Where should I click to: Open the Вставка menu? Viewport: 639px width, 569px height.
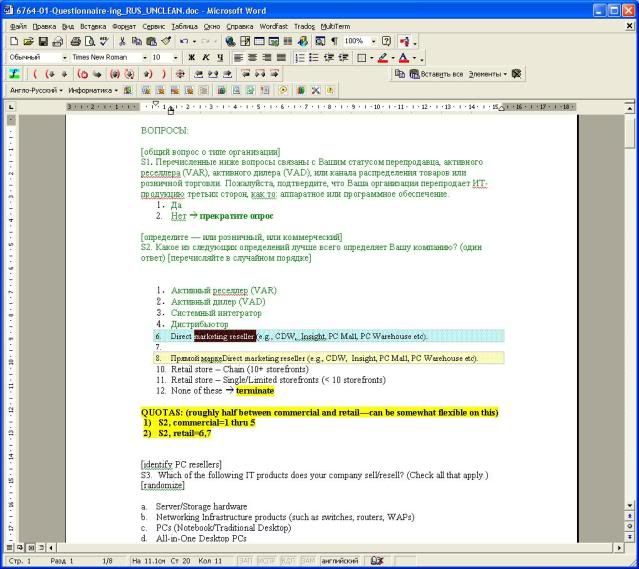point(93,26)
